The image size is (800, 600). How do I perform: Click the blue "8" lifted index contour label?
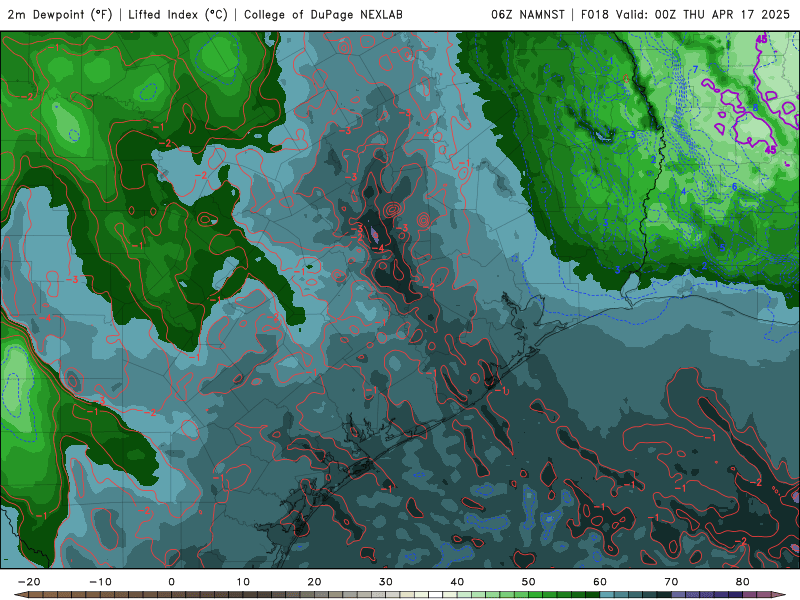click(x=756, y=108)
